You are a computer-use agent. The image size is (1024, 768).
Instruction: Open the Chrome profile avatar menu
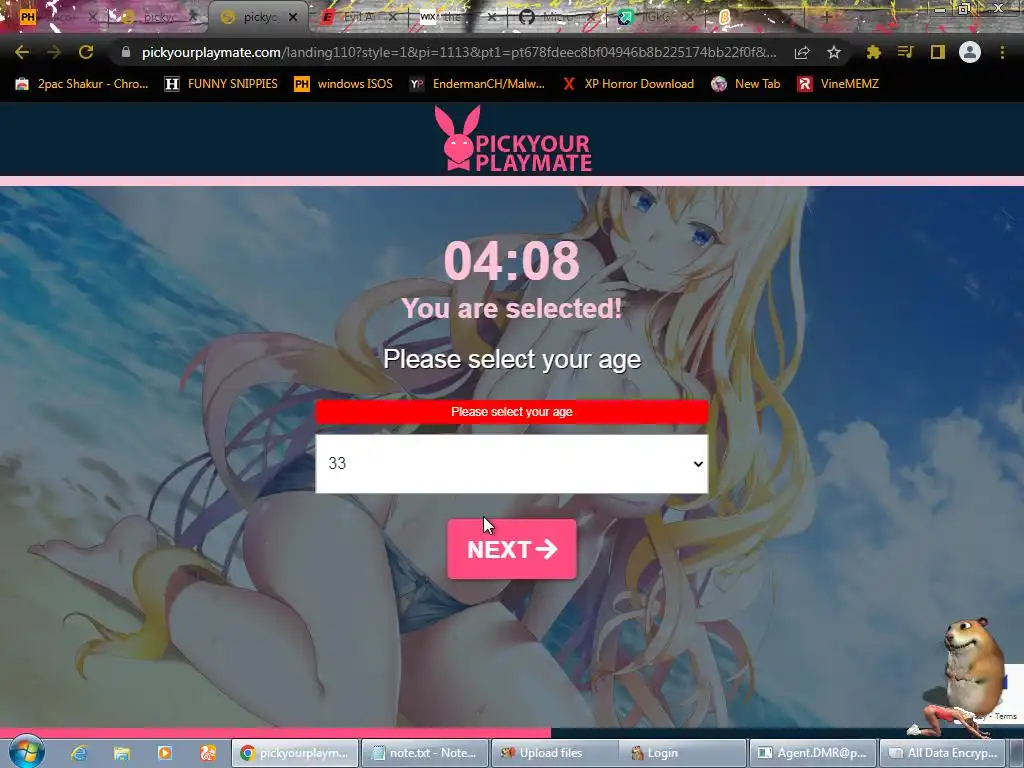(x=970, y=52)
